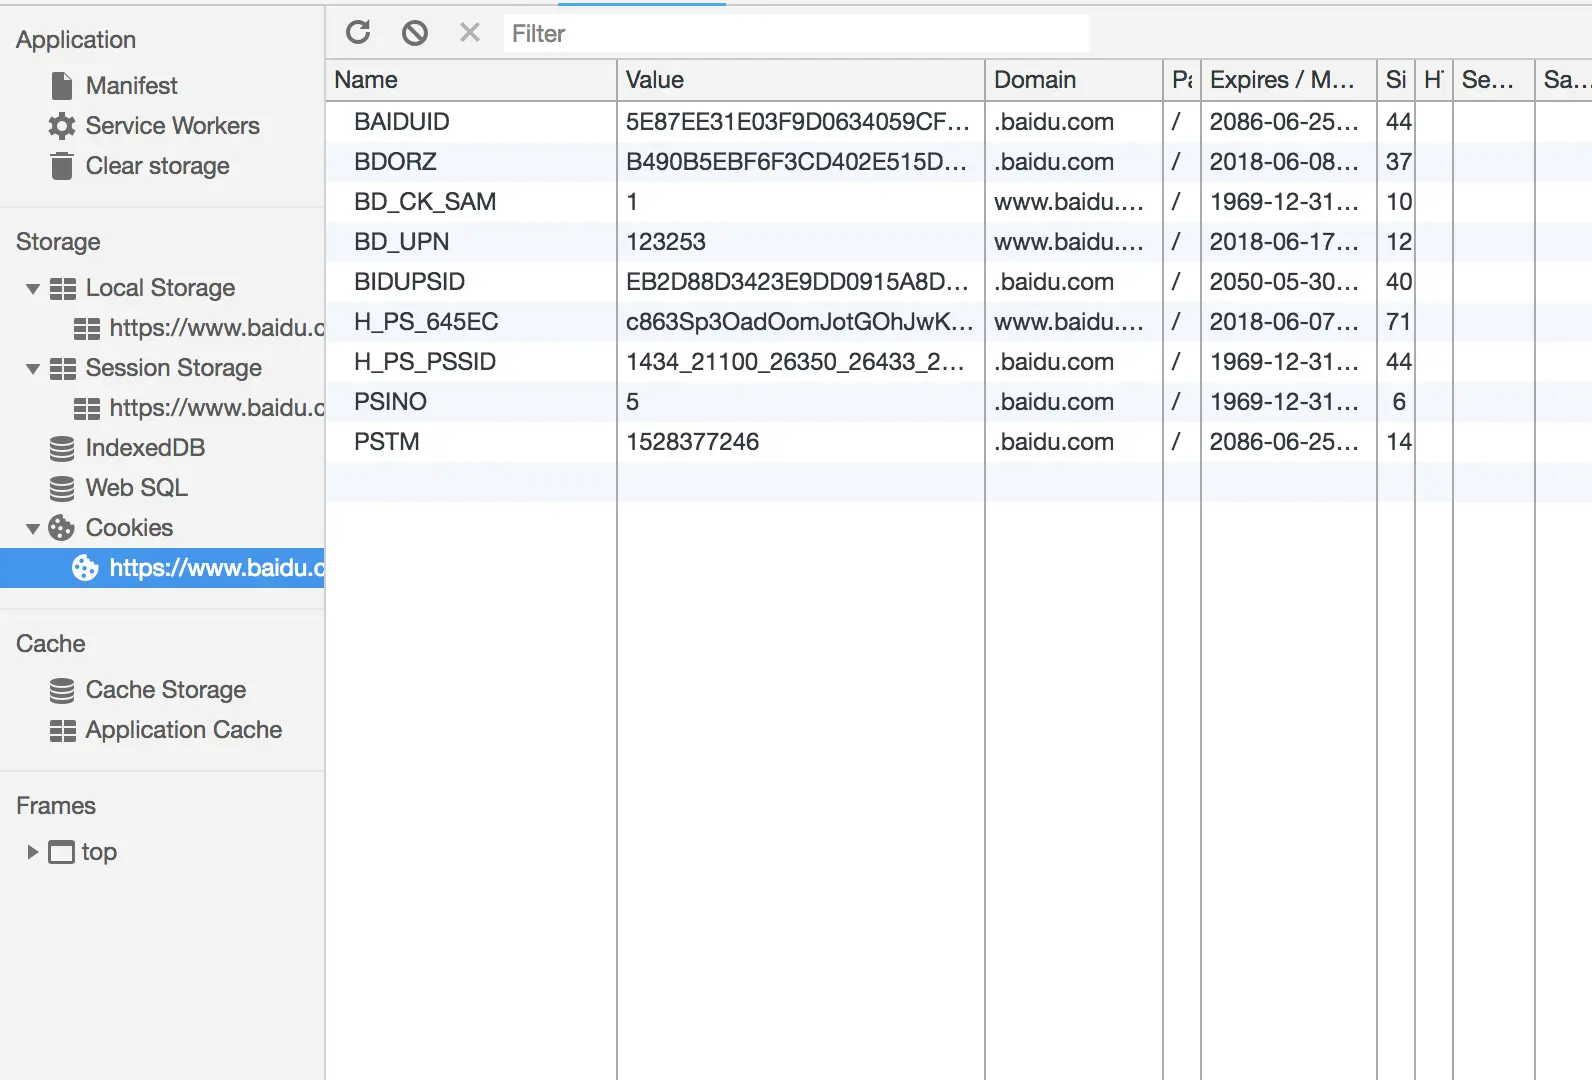Select the BD_UPN cookie row
This screenshot has width=1592, height=1080.
959,242
